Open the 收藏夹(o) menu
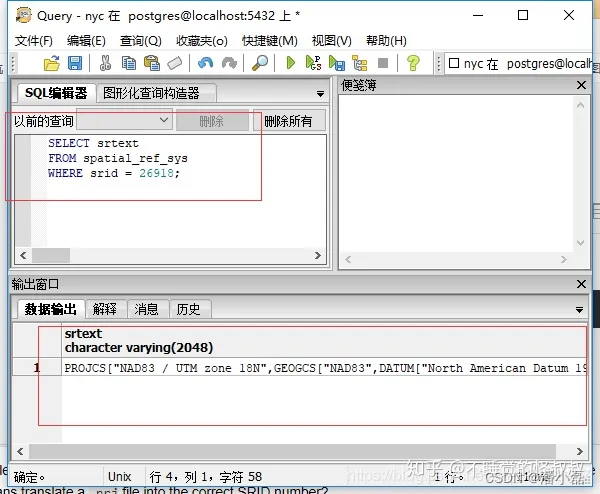This screenshot has width=600, height=494. coord(202,41)
